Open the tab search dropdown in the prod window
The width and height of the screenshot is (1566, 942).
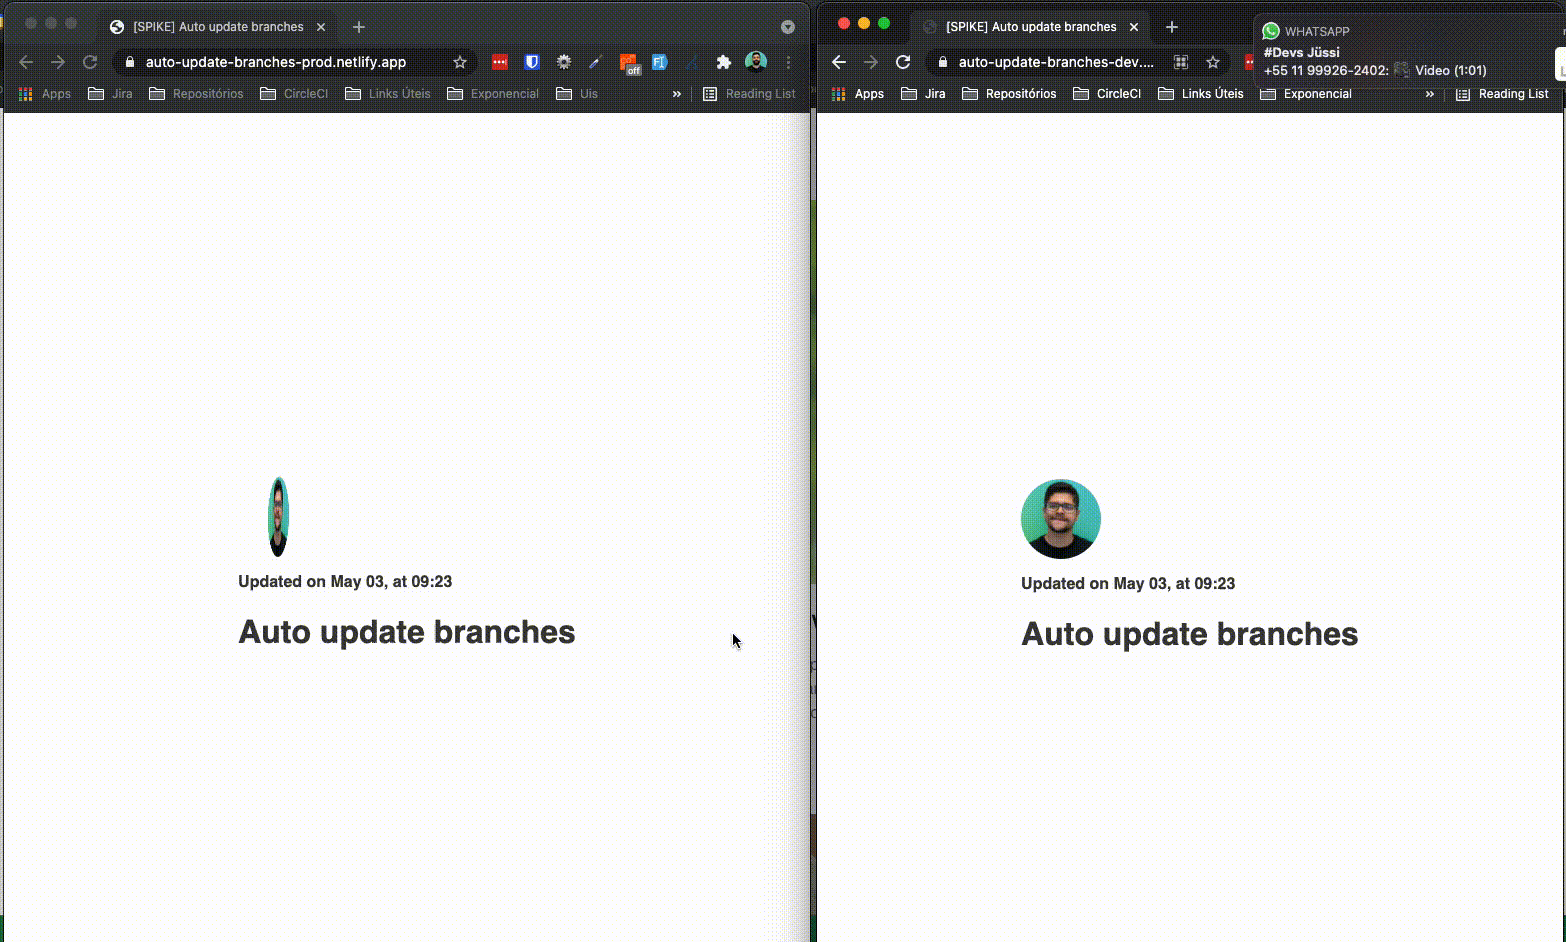click(x=788, y=27)
